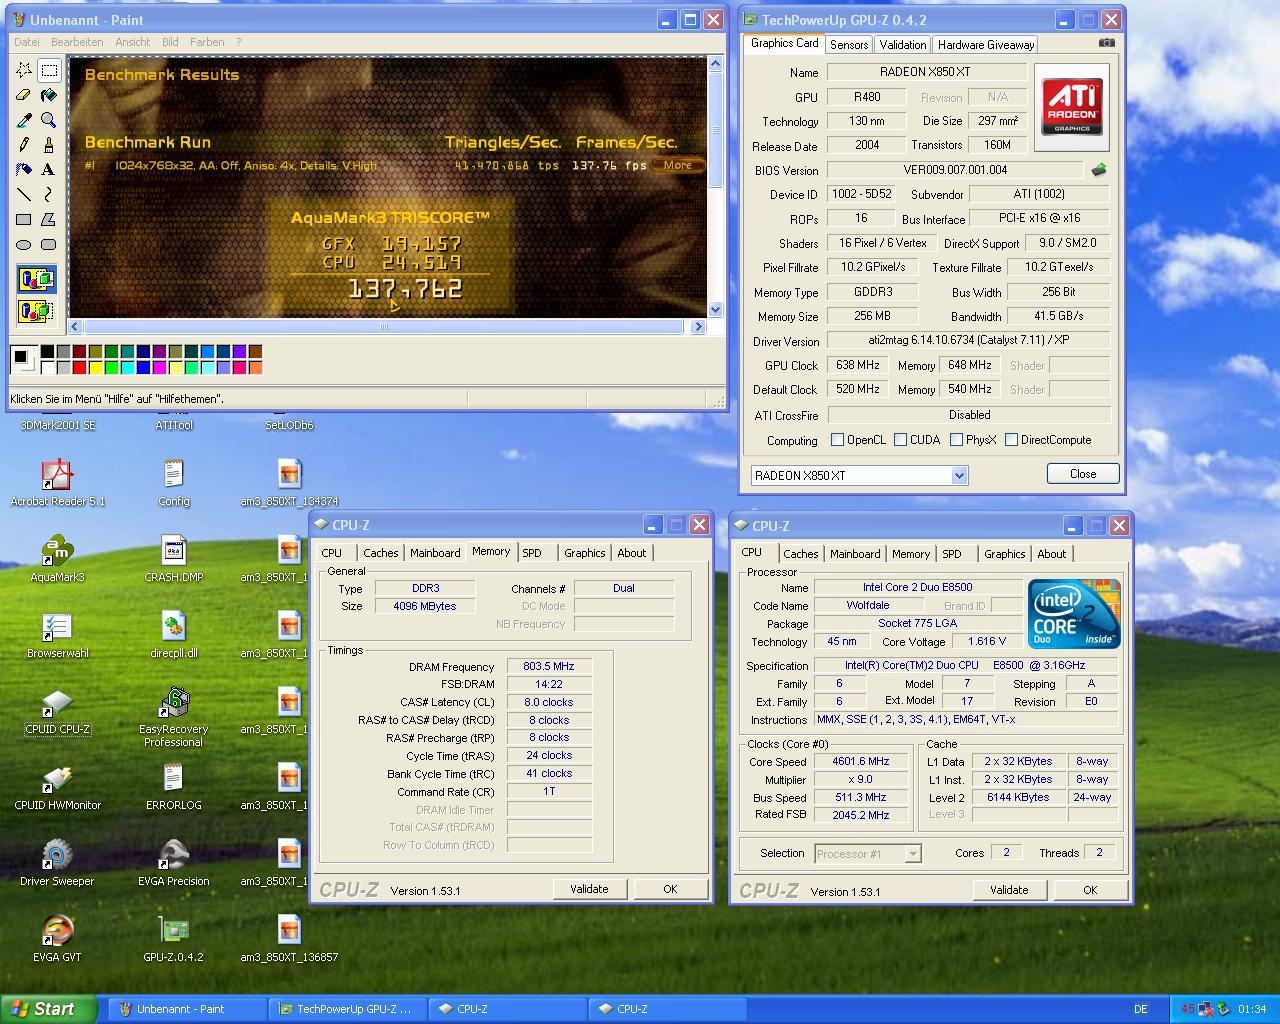
Task: Click Validate in CPU-Z processor window
Action: coord(1009,890)
